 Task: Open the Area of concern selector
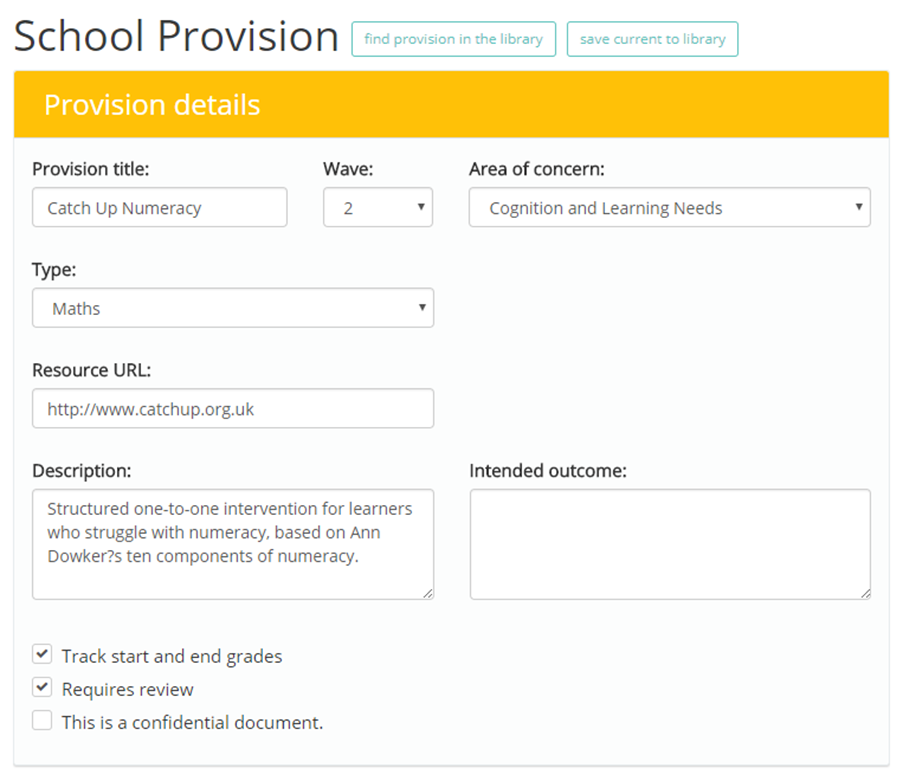tap(670, 207)
